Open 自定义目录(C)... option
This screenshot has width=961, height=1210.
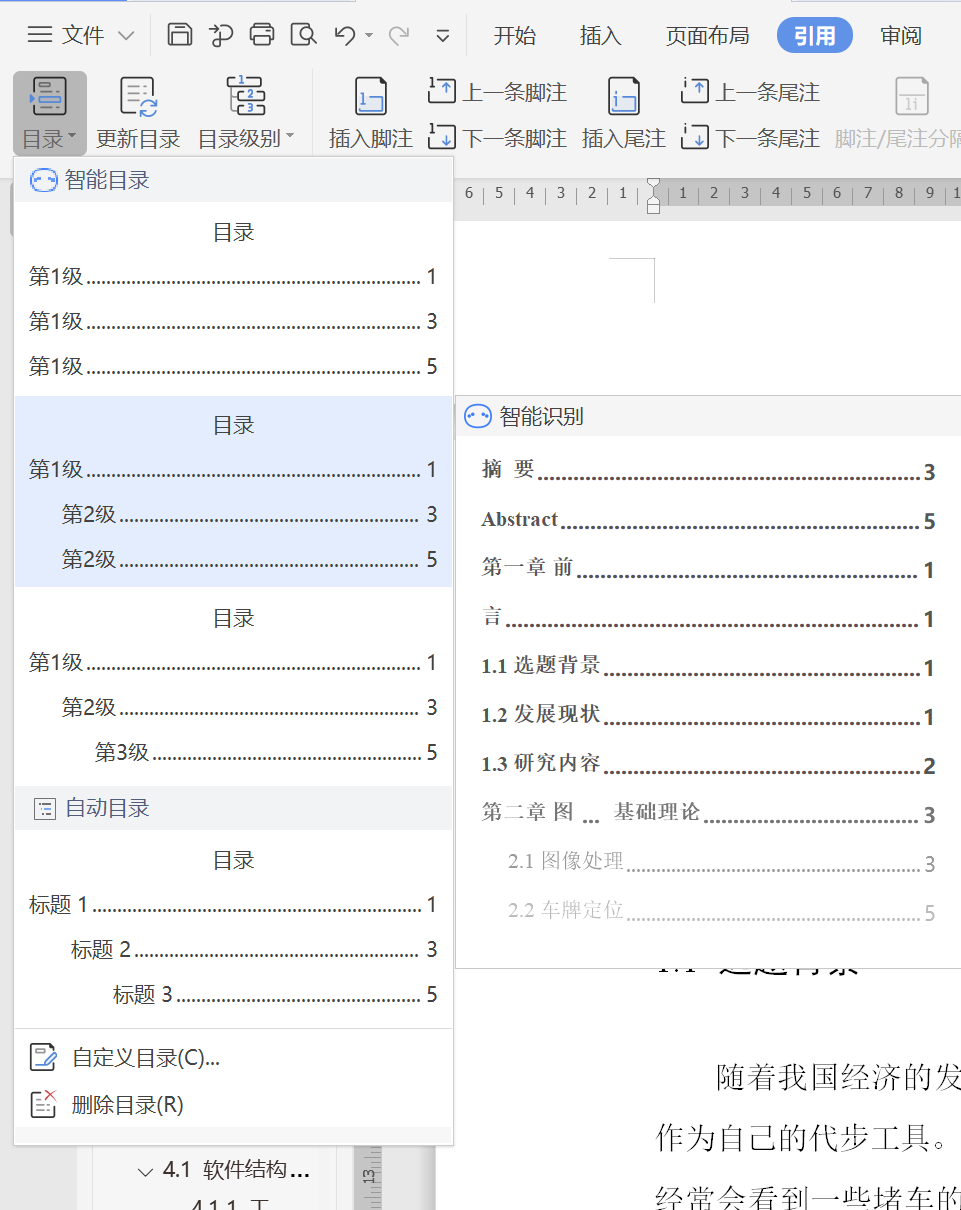tap(233, 1057)
